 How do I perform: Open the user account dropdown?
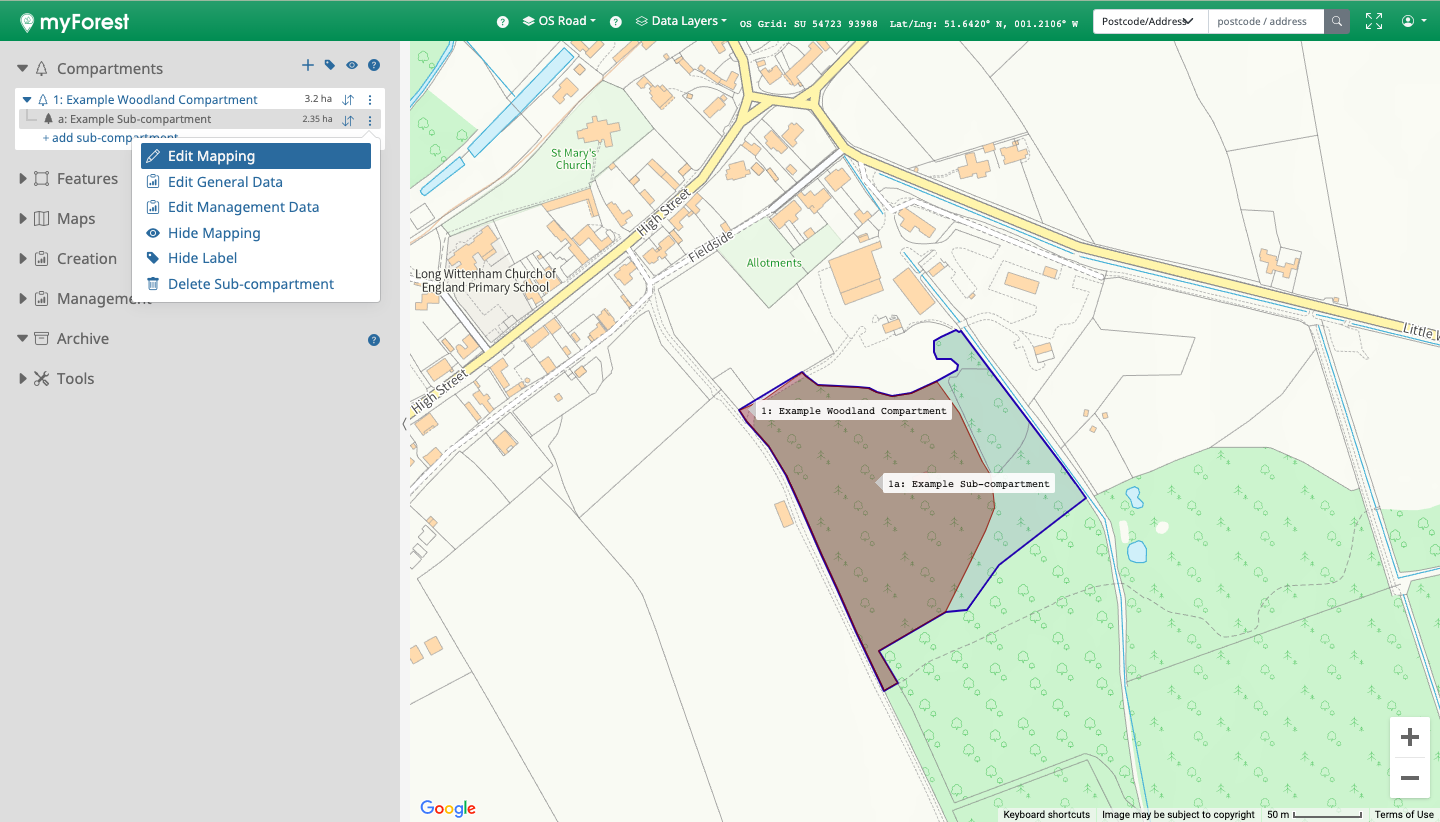[1413, 21]
